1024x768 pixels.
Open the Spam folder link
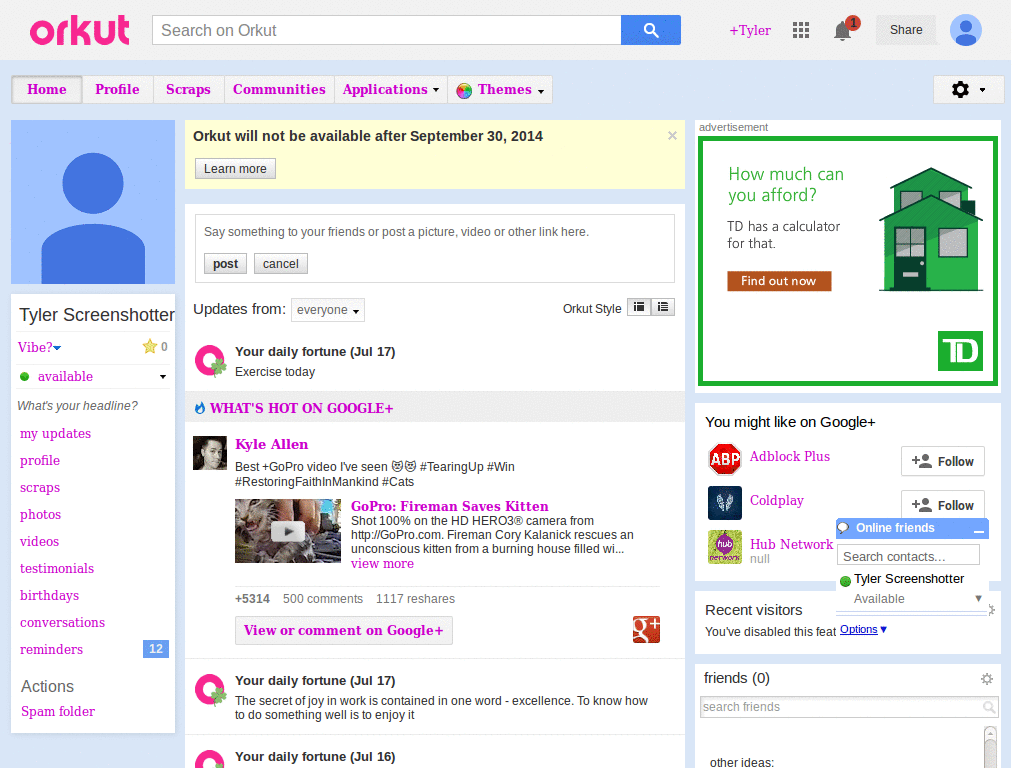(58, 711)
